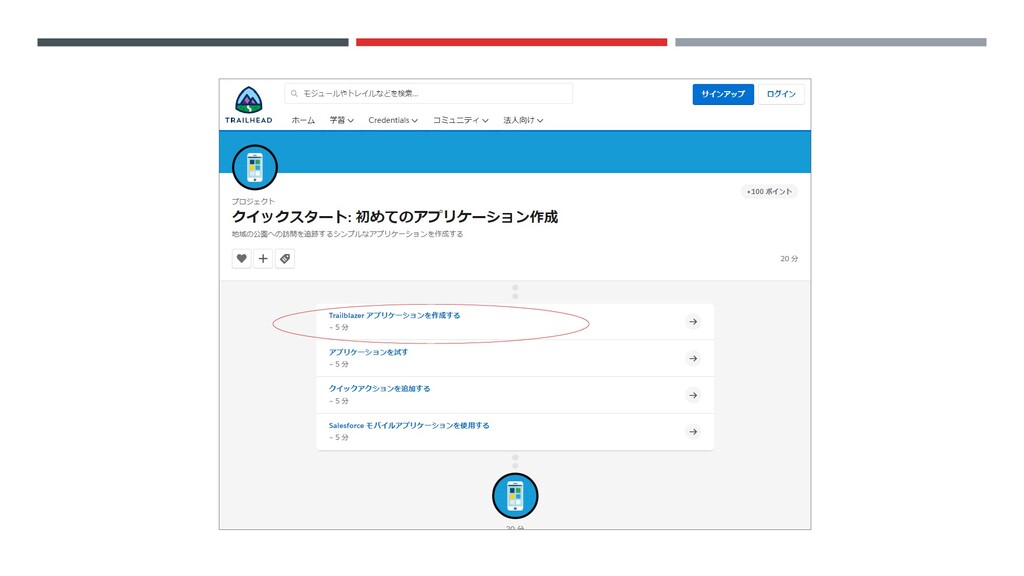This screenshot has height=576, width=1024.
Task: Click the plus add icon
Action: point(263,259)
